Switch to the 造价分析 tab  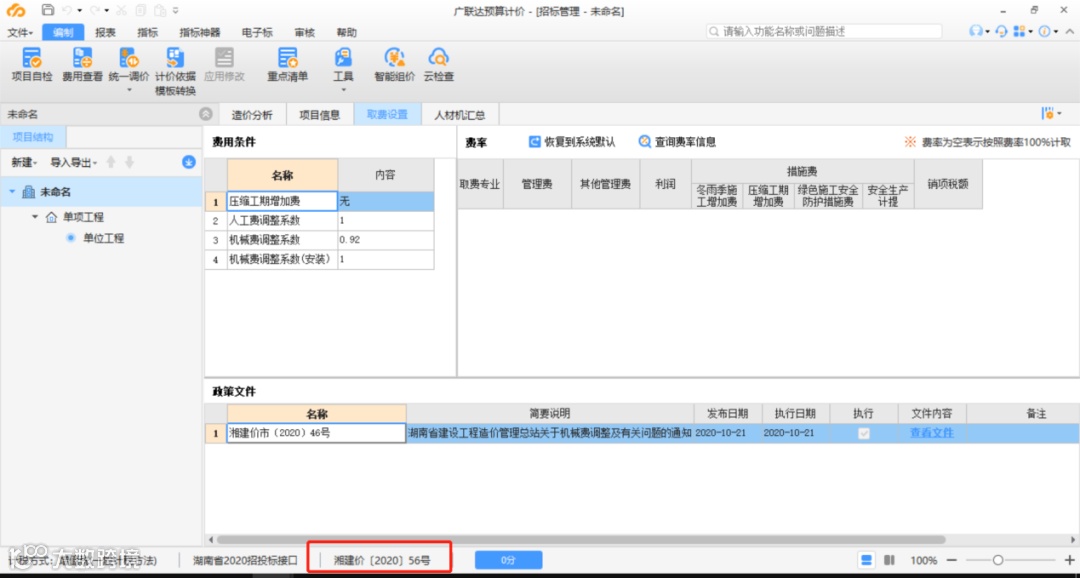[x=251, y=114]
